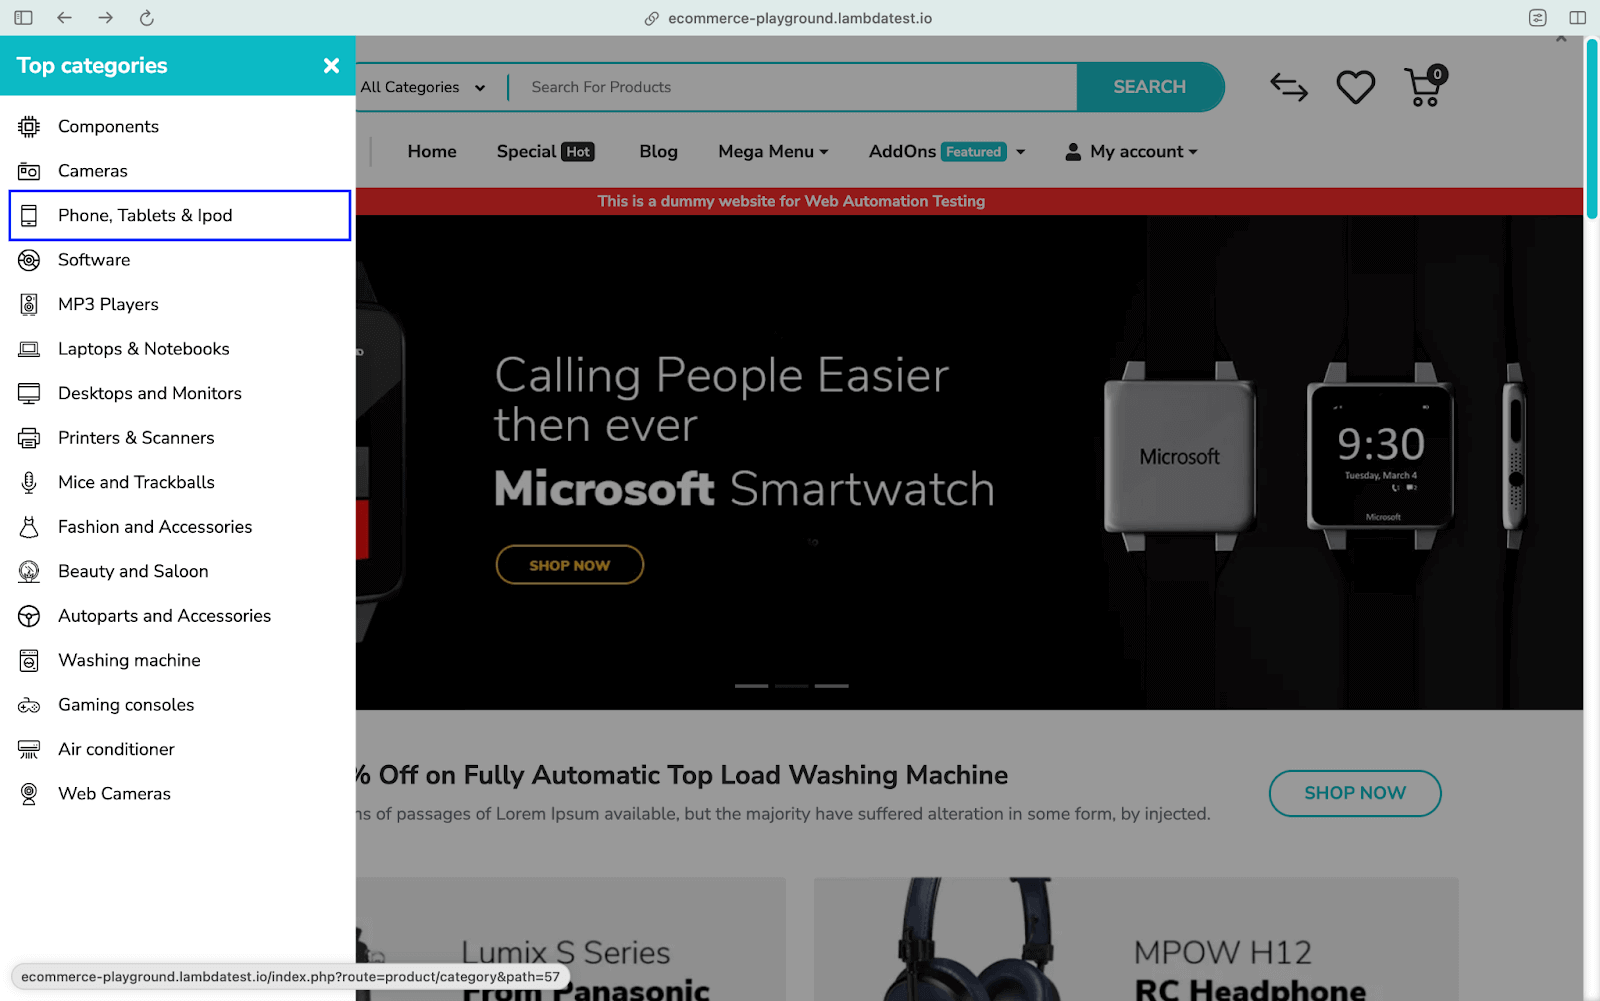Reload the page with the refresh icon

[146, 18]
